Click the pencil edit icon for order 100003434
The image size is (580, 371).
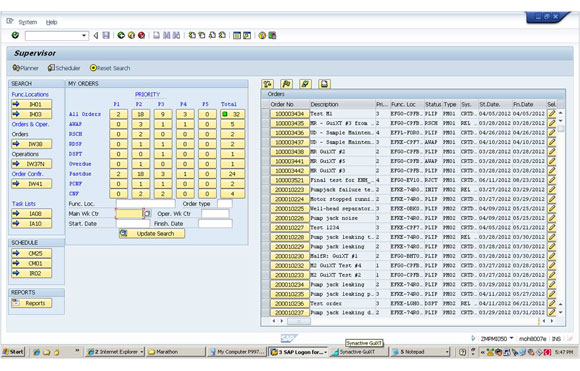(552, 114)
